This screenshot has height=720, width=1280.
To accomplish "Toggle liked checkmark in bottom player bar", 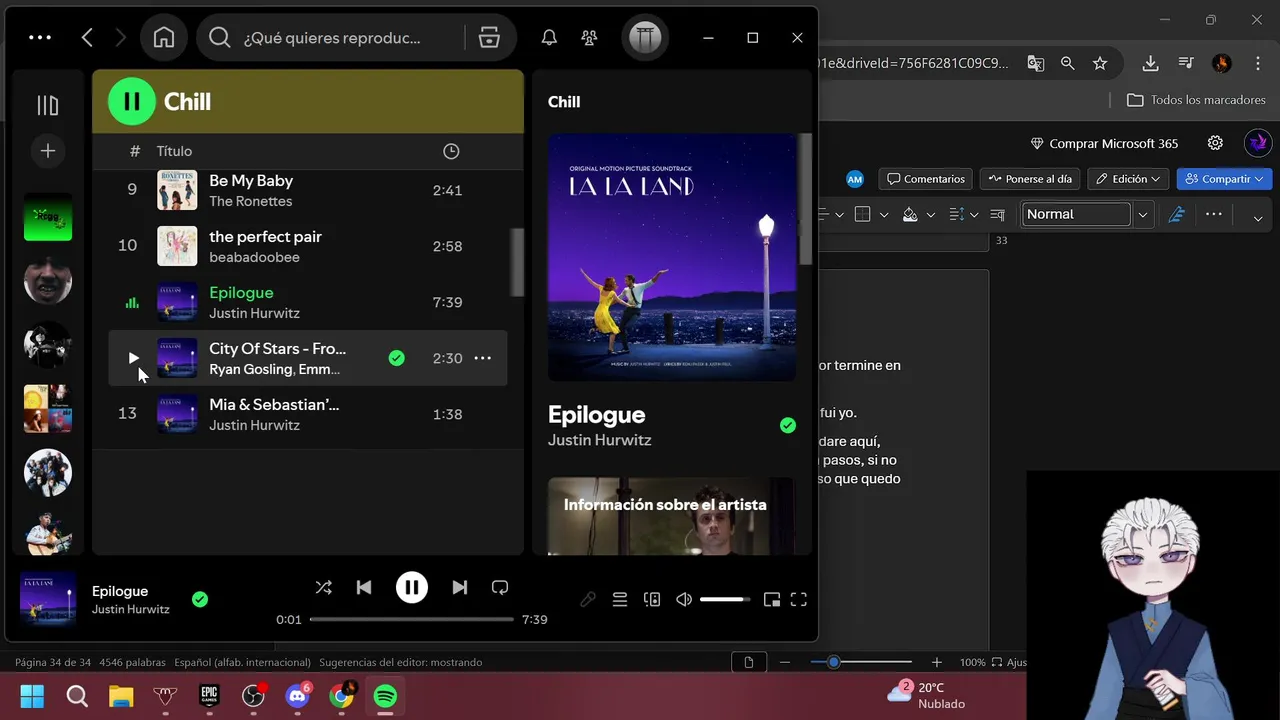I will [x=200, y=599].
